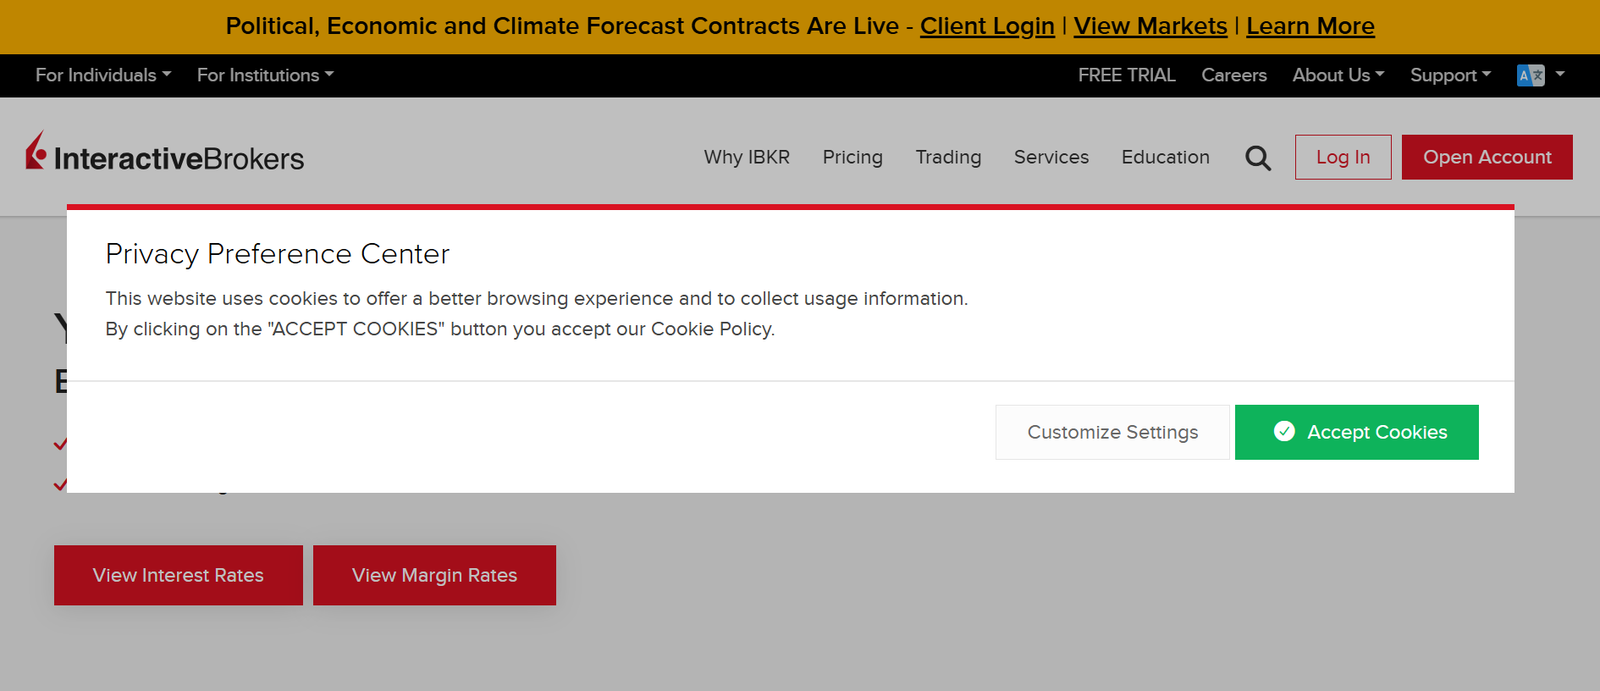The height and width of the screenshot is (691, 1600).
Task: Follow the Client Login banner link
Action: (987, 26)
